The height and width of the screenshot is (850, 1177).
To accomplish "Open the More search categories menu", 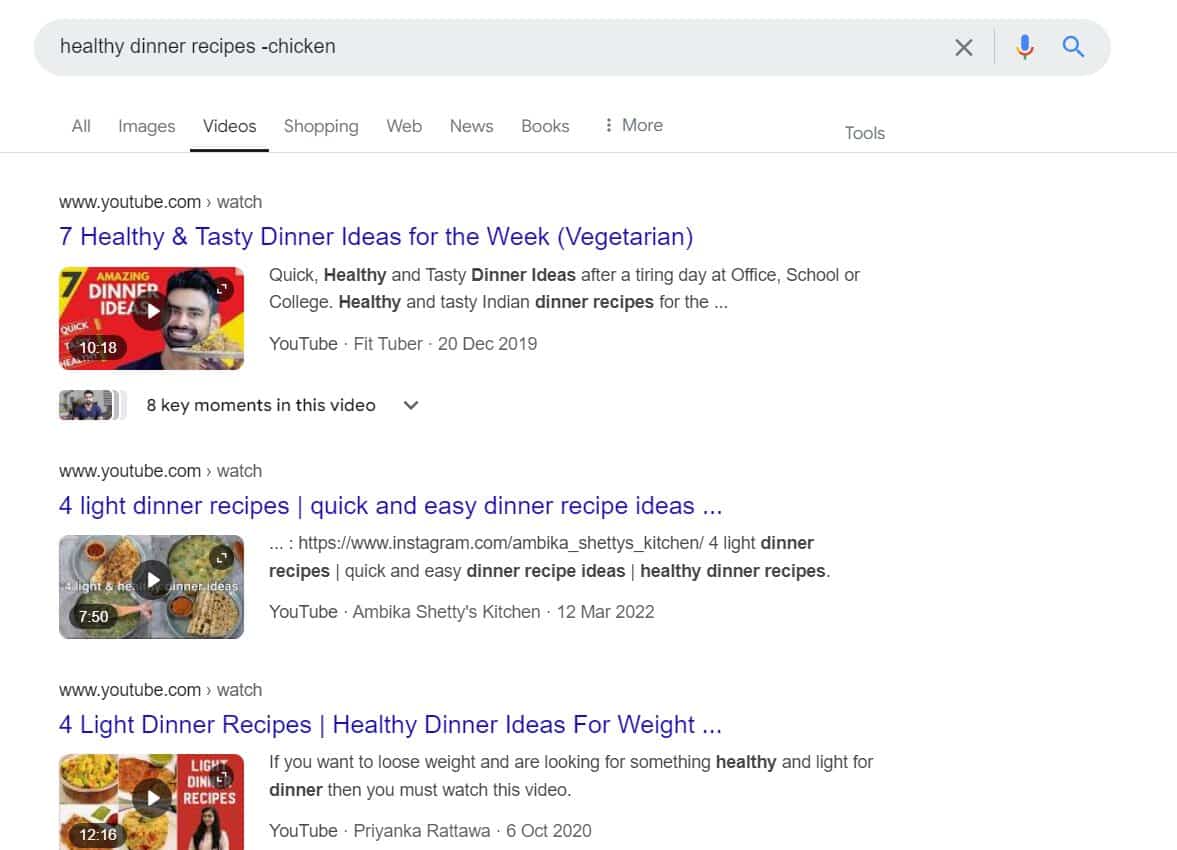I will [x=633, y=126].
